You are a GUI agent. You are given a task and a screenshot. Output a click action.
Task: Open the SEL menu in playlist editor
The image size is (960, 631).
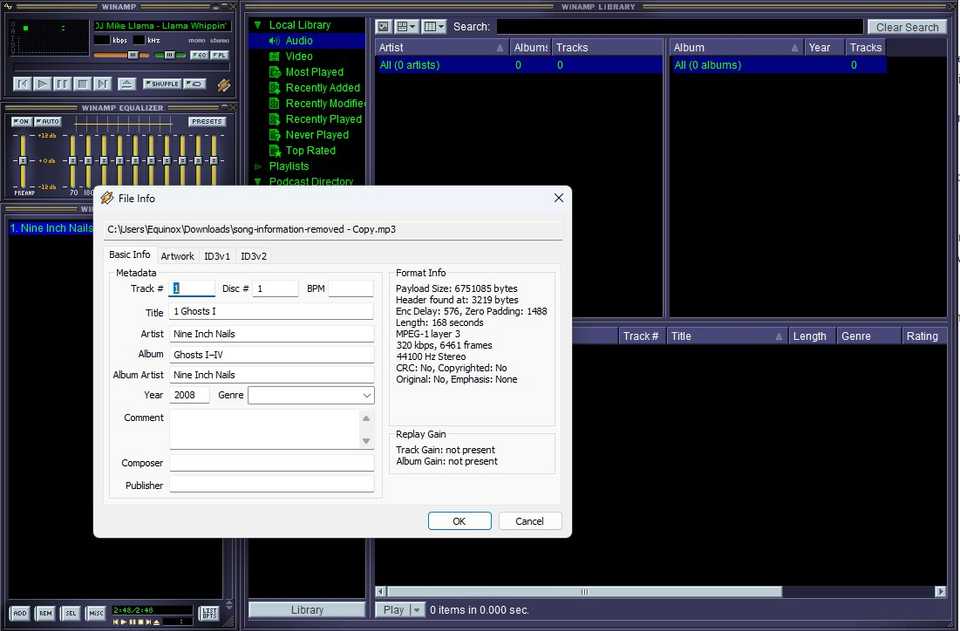click(x=71, y=613)
